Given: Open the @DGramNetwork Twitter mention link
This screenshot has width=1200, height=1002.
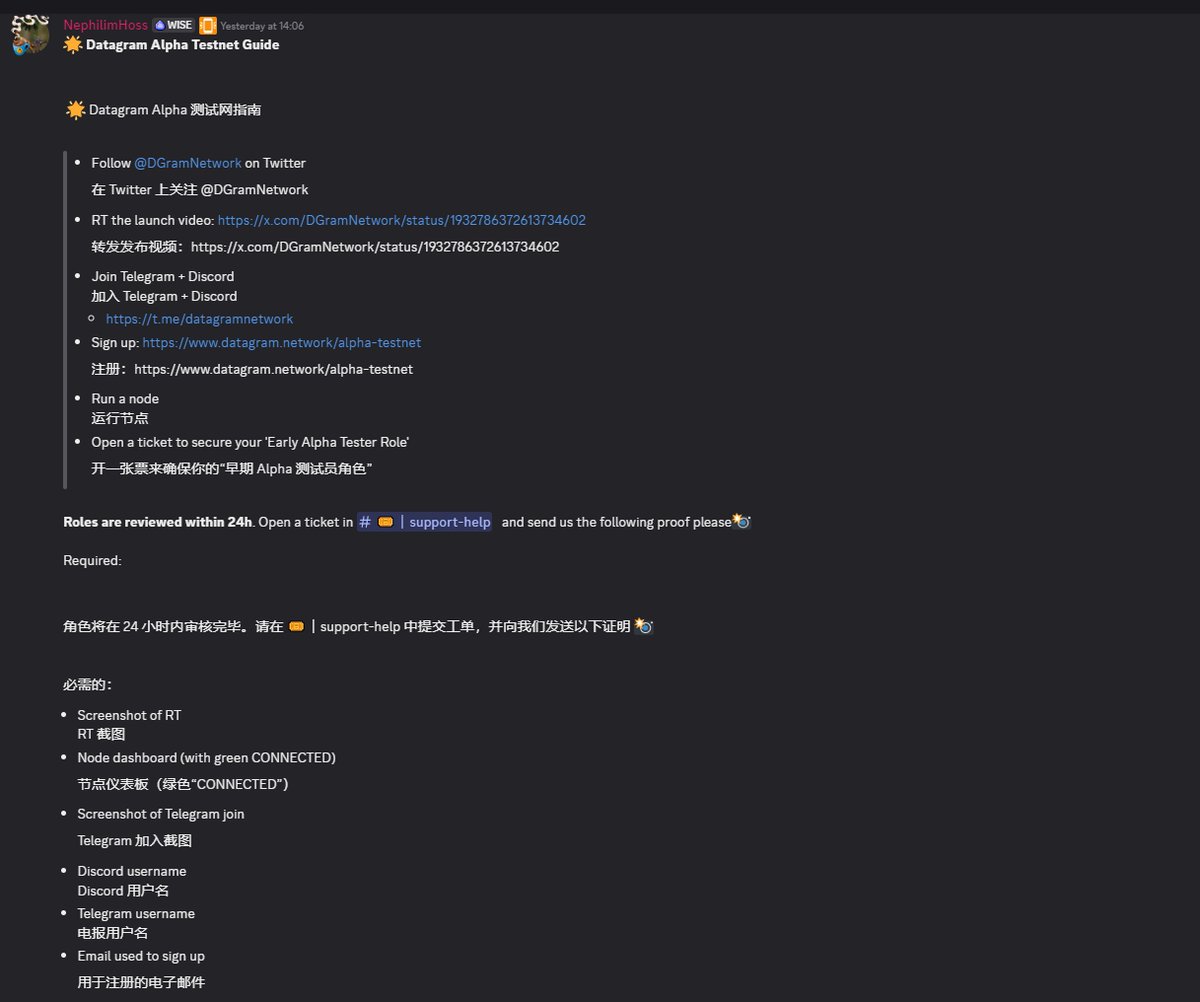Looking at the screenshot, I should [x=188, y=163].
